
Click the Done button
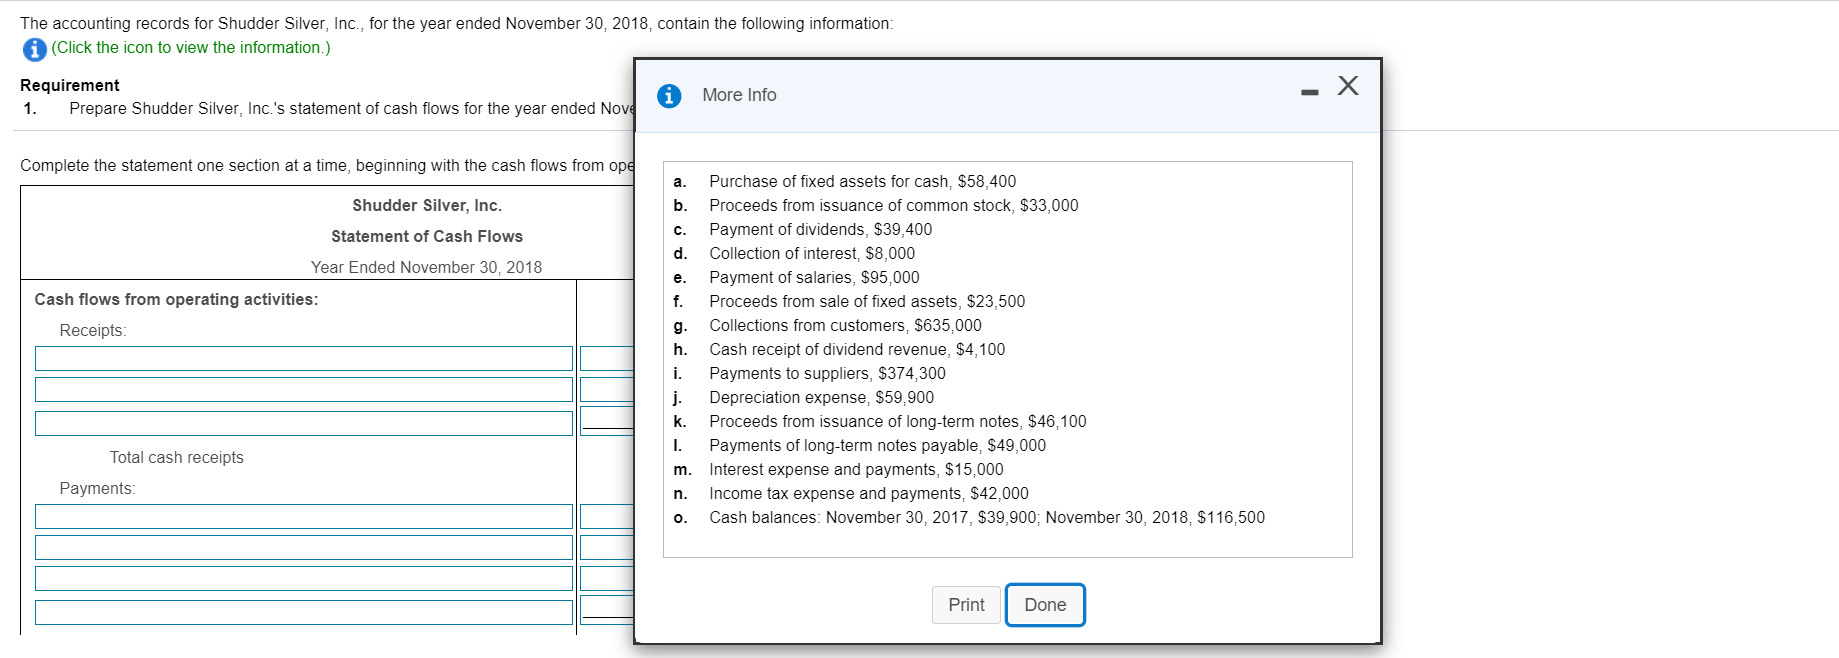click(1045, 605)
